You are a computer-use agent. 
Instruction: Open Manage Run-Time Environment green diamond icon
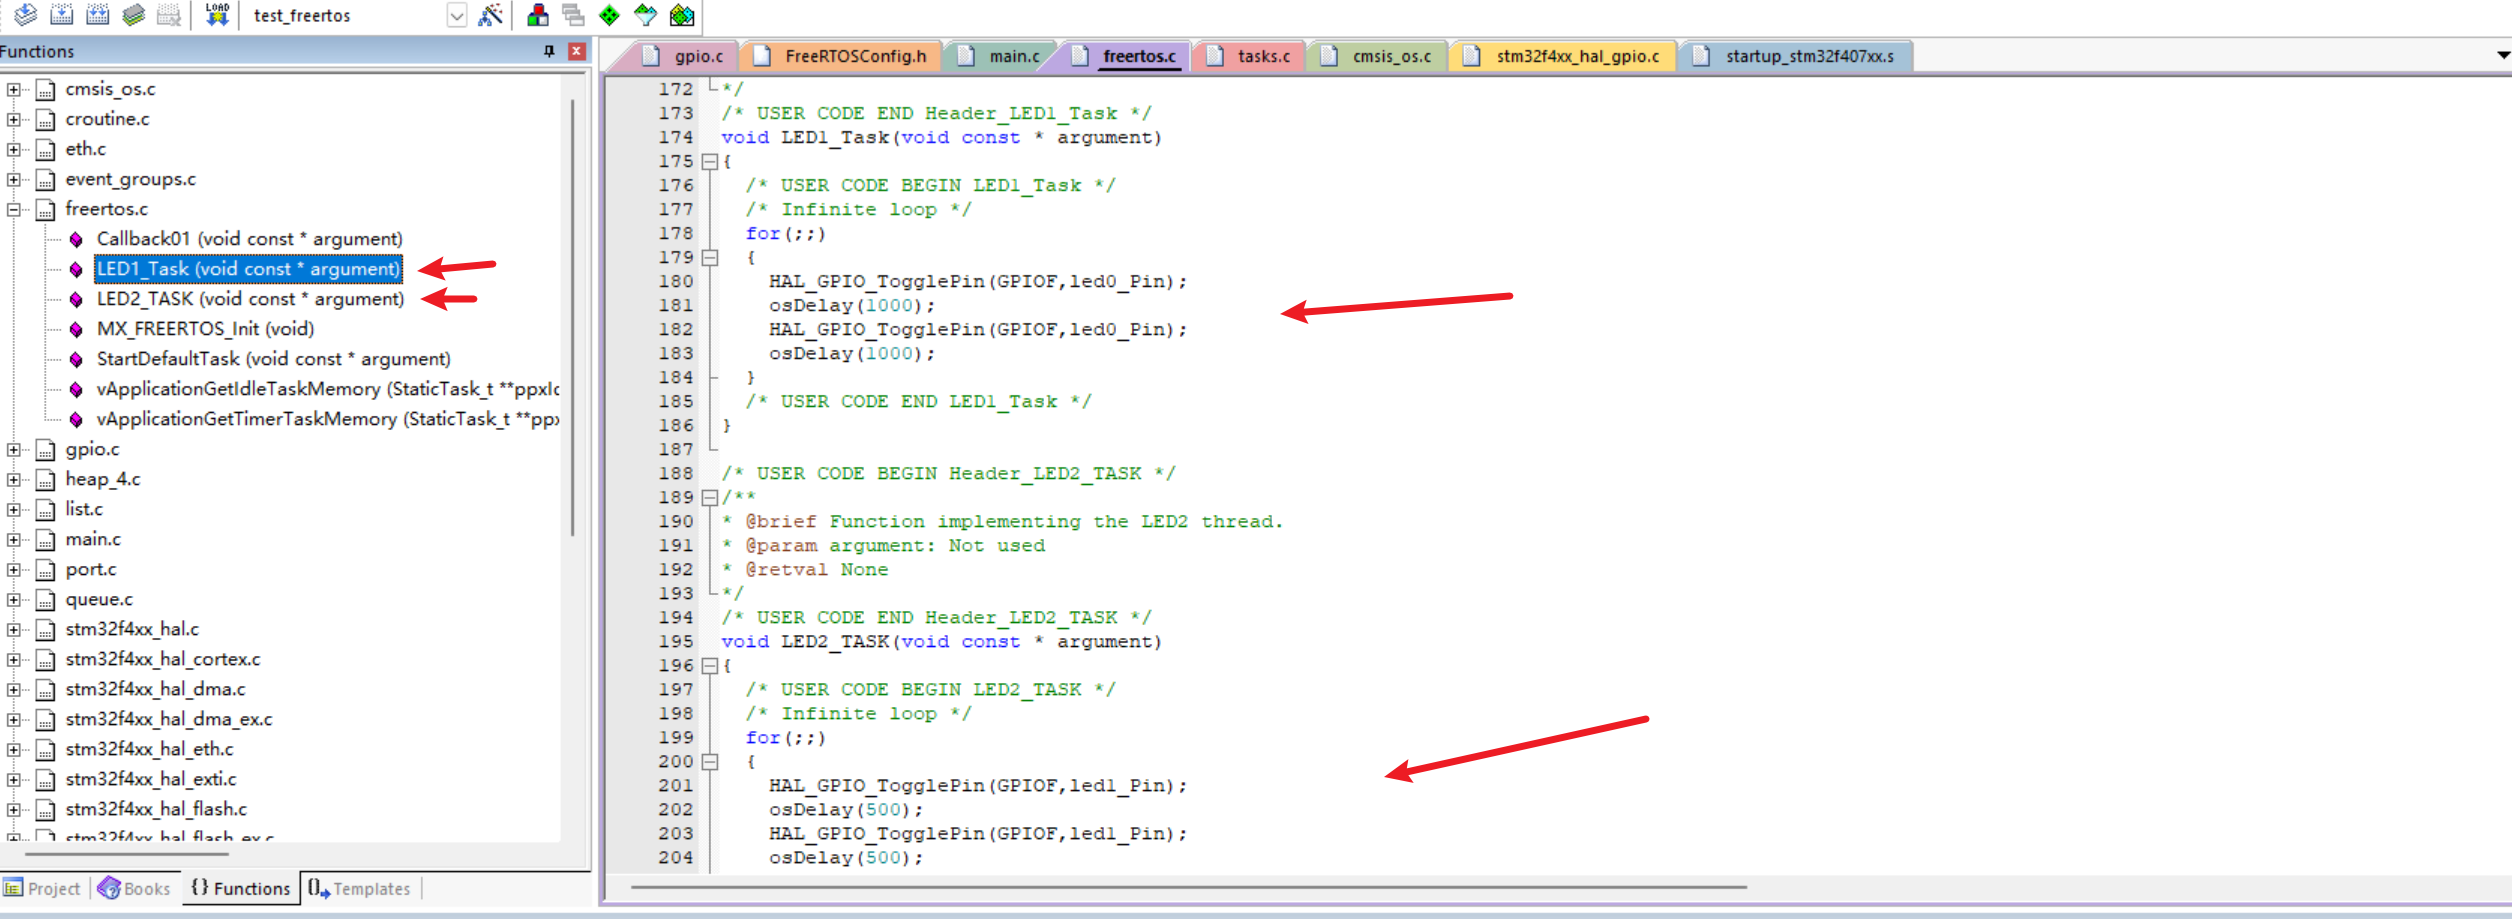[609, 15]
